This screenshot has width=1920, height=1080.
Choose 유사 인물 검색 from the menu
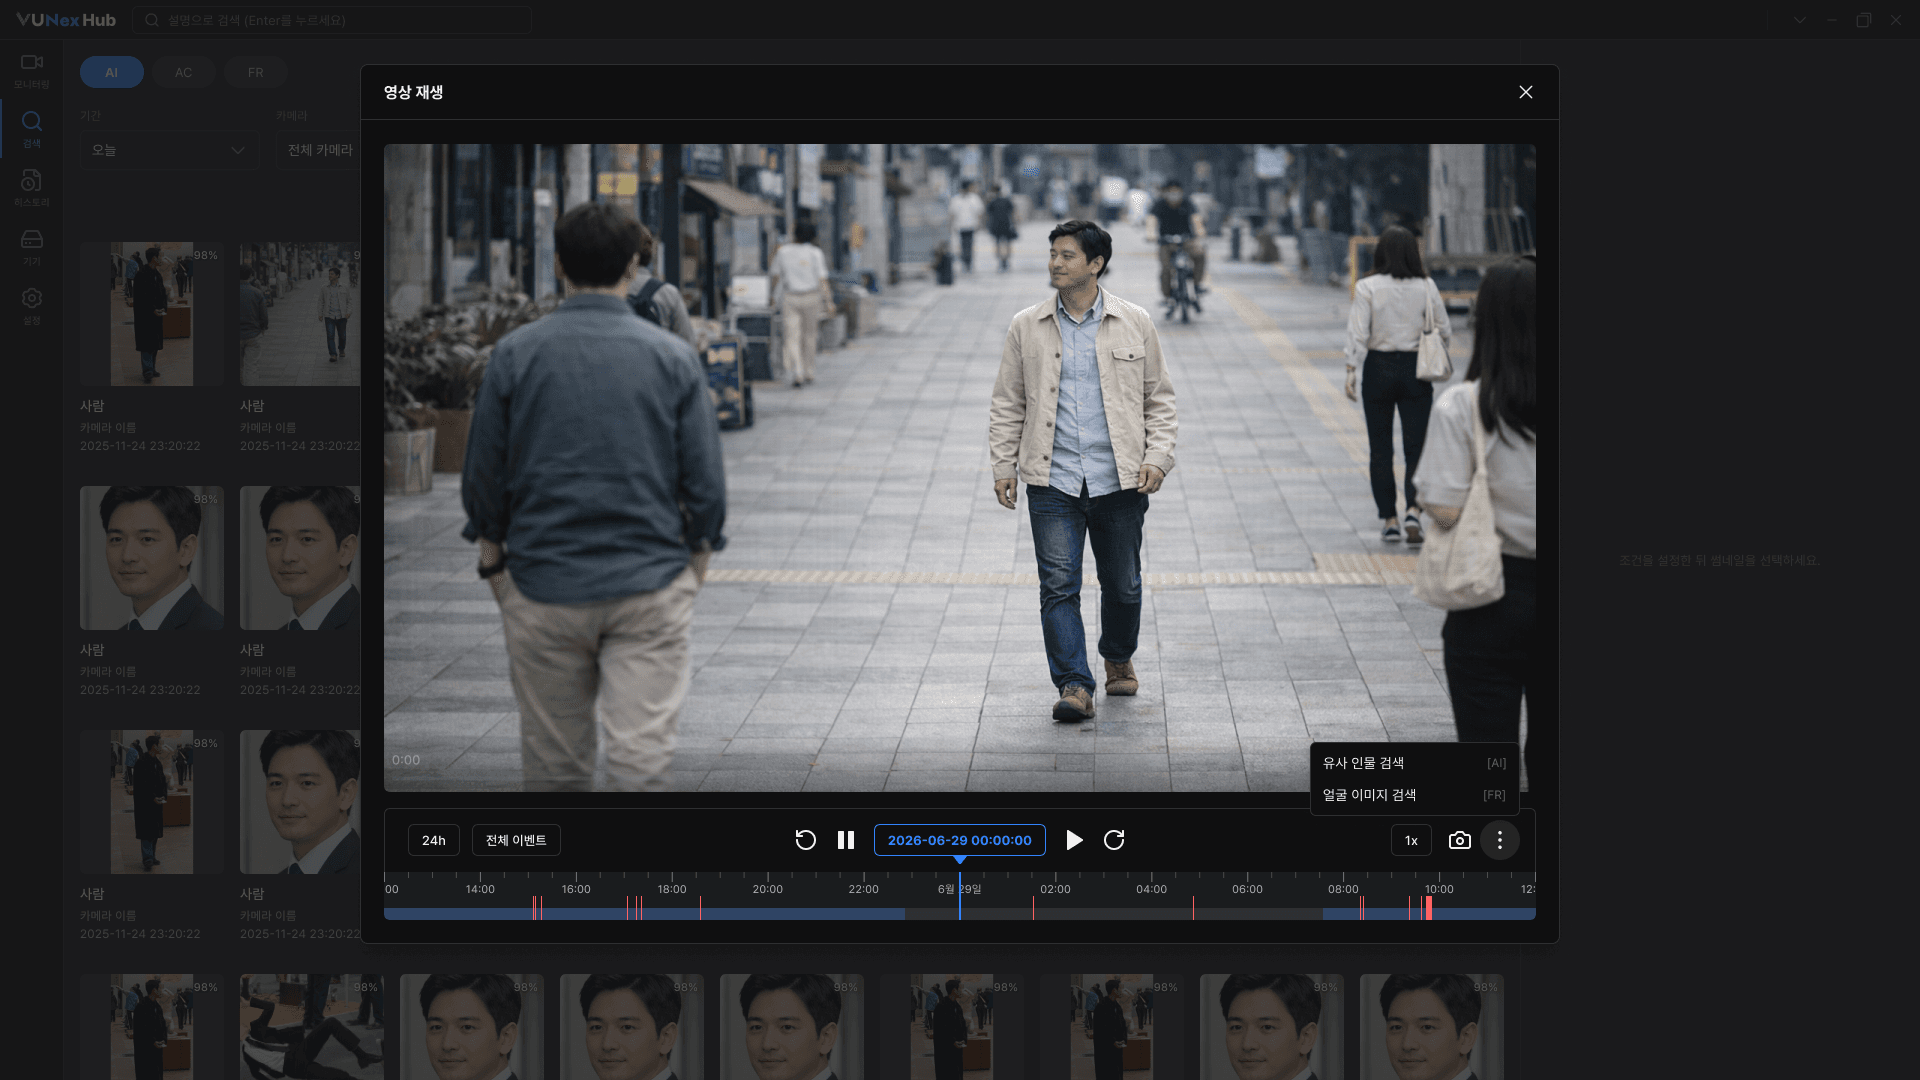[1414, 763]
